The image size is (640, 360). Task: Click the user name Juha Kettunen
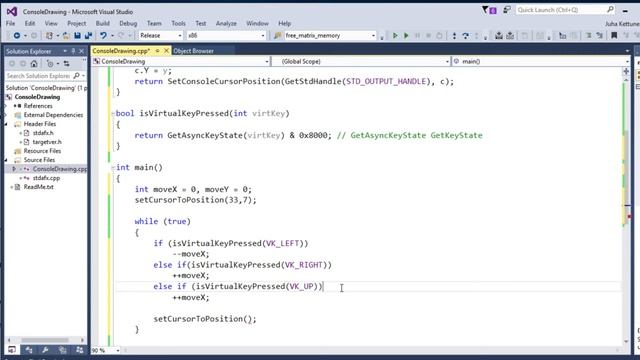pos(622,24)
